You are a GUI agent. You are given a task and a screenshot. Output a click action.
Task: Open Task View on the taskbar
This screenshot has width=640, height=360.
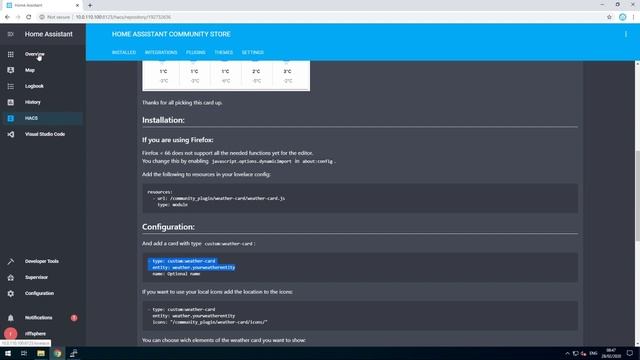coord(24,353)
